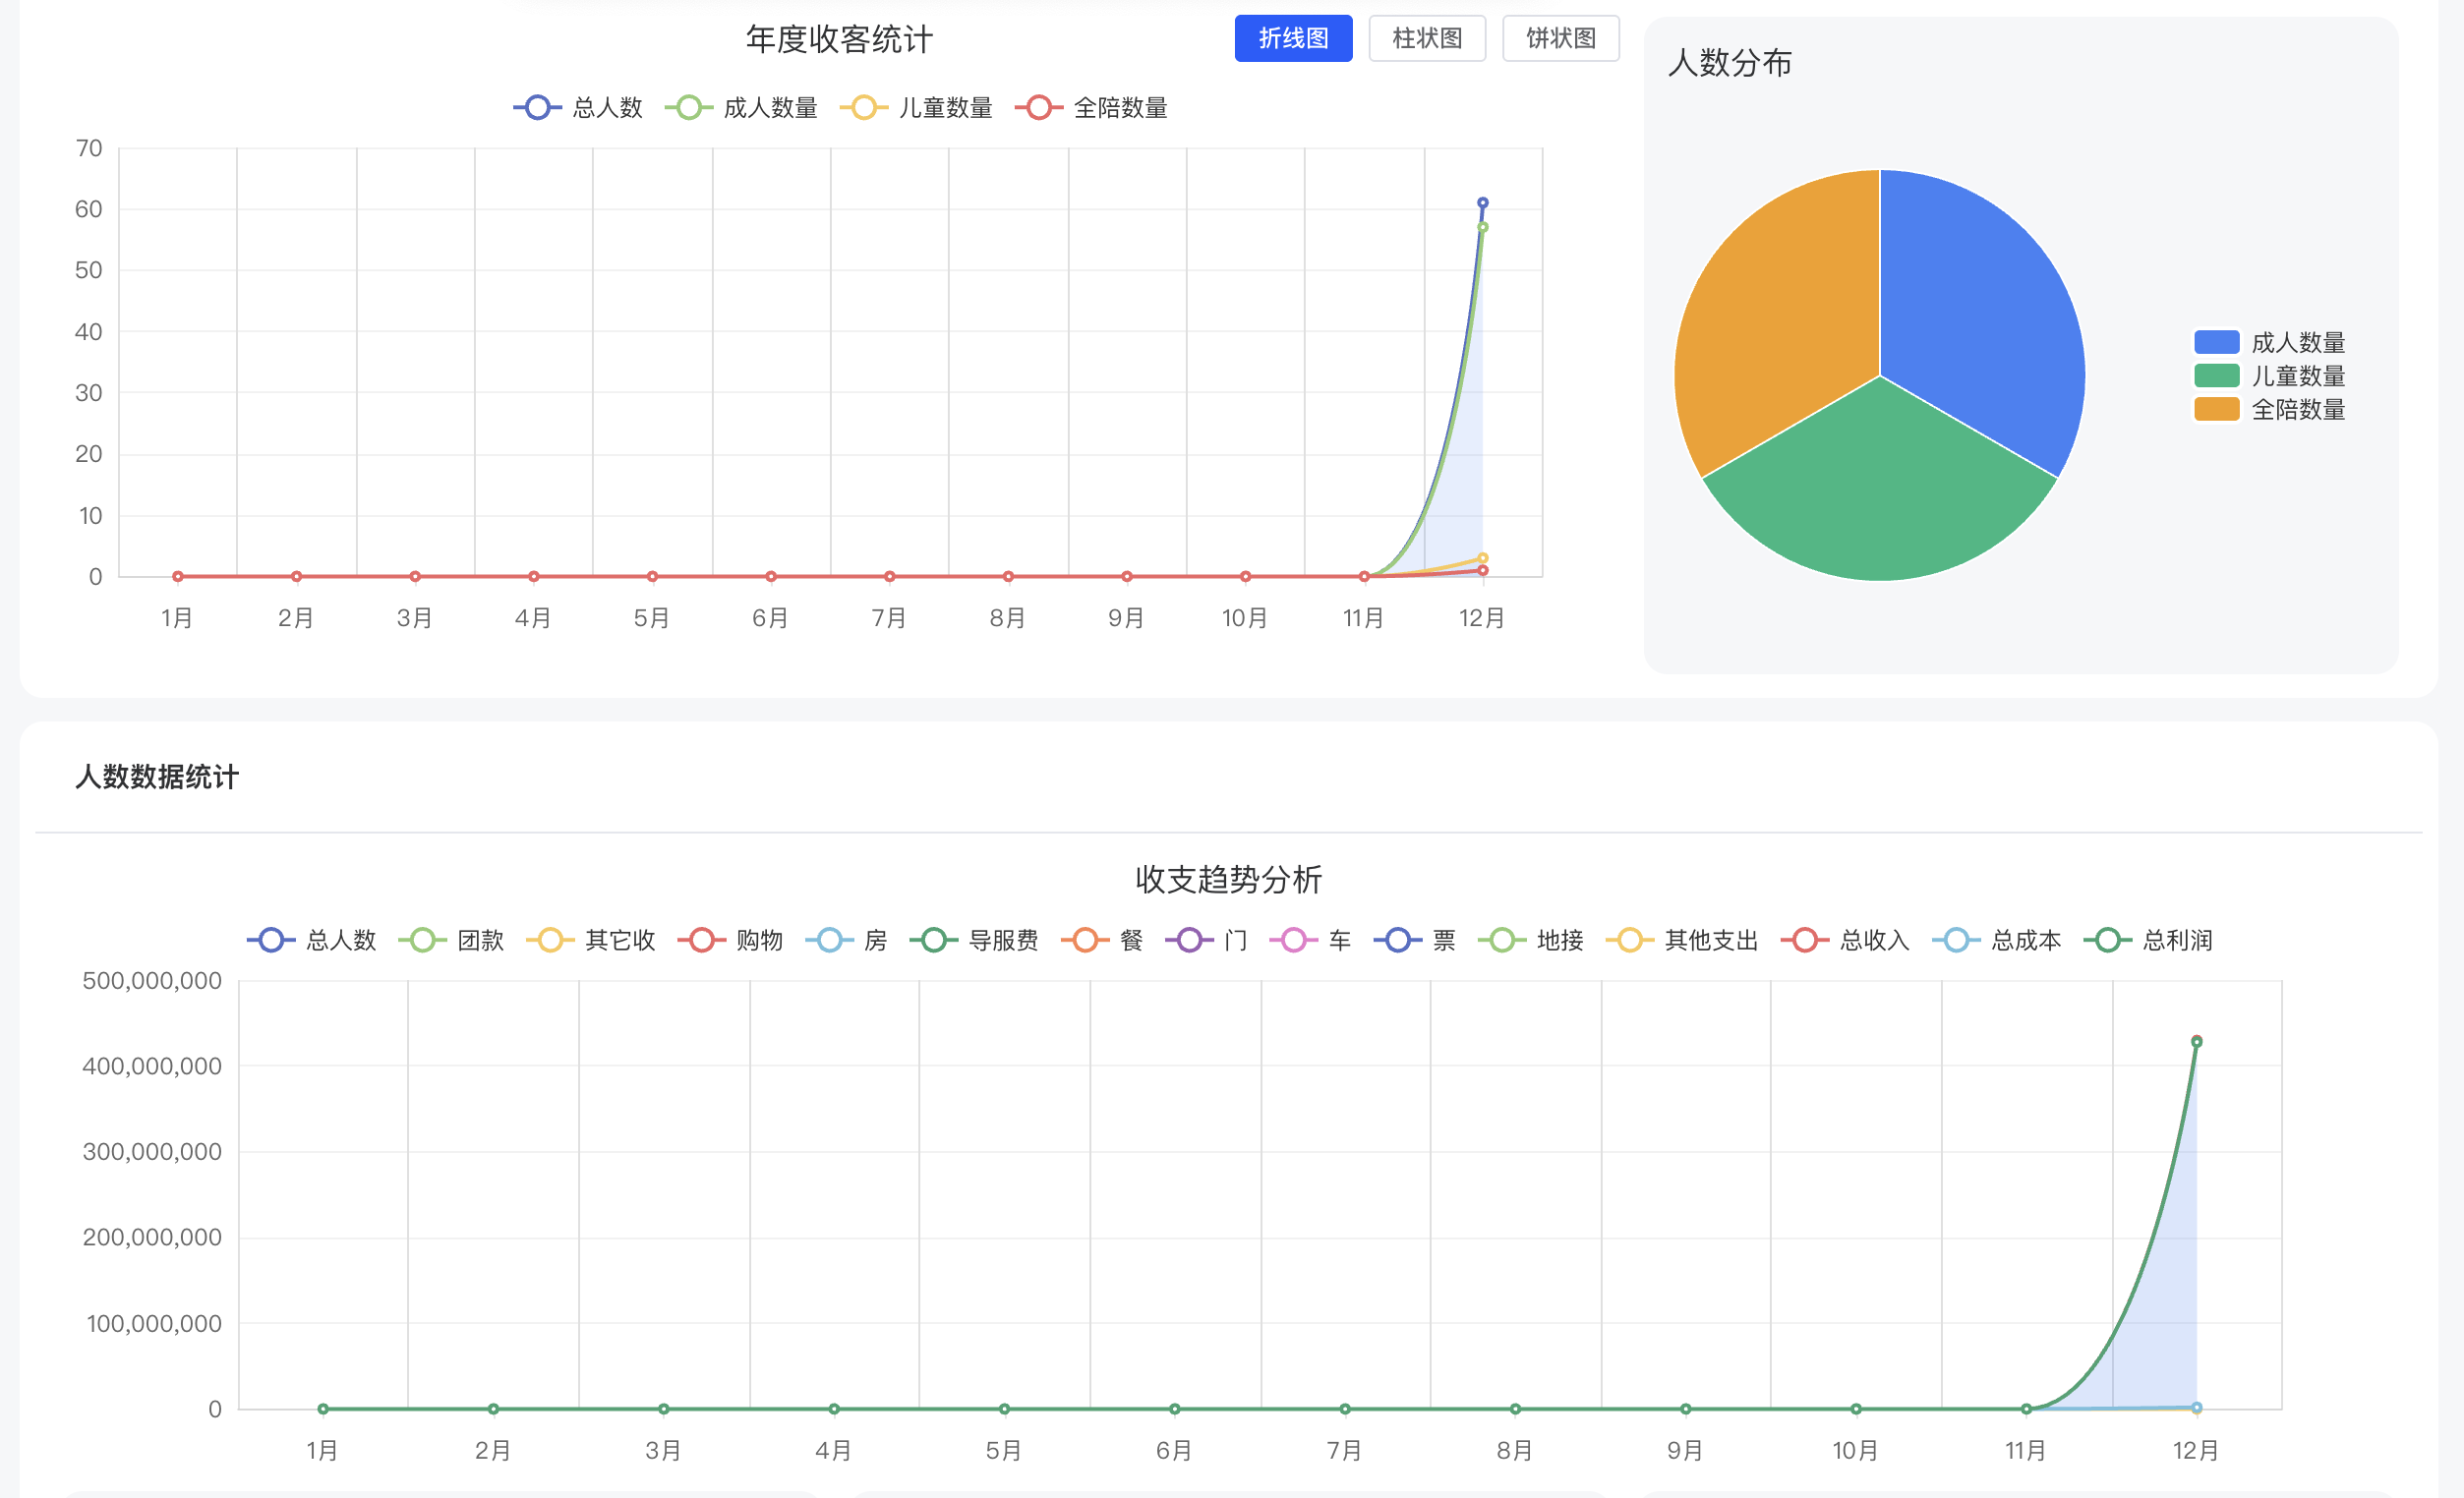The height and width of the screenshot is (1498, 2464).
Task: Click the 全陪数量 legend circle icon
Action: (1038, 107)
